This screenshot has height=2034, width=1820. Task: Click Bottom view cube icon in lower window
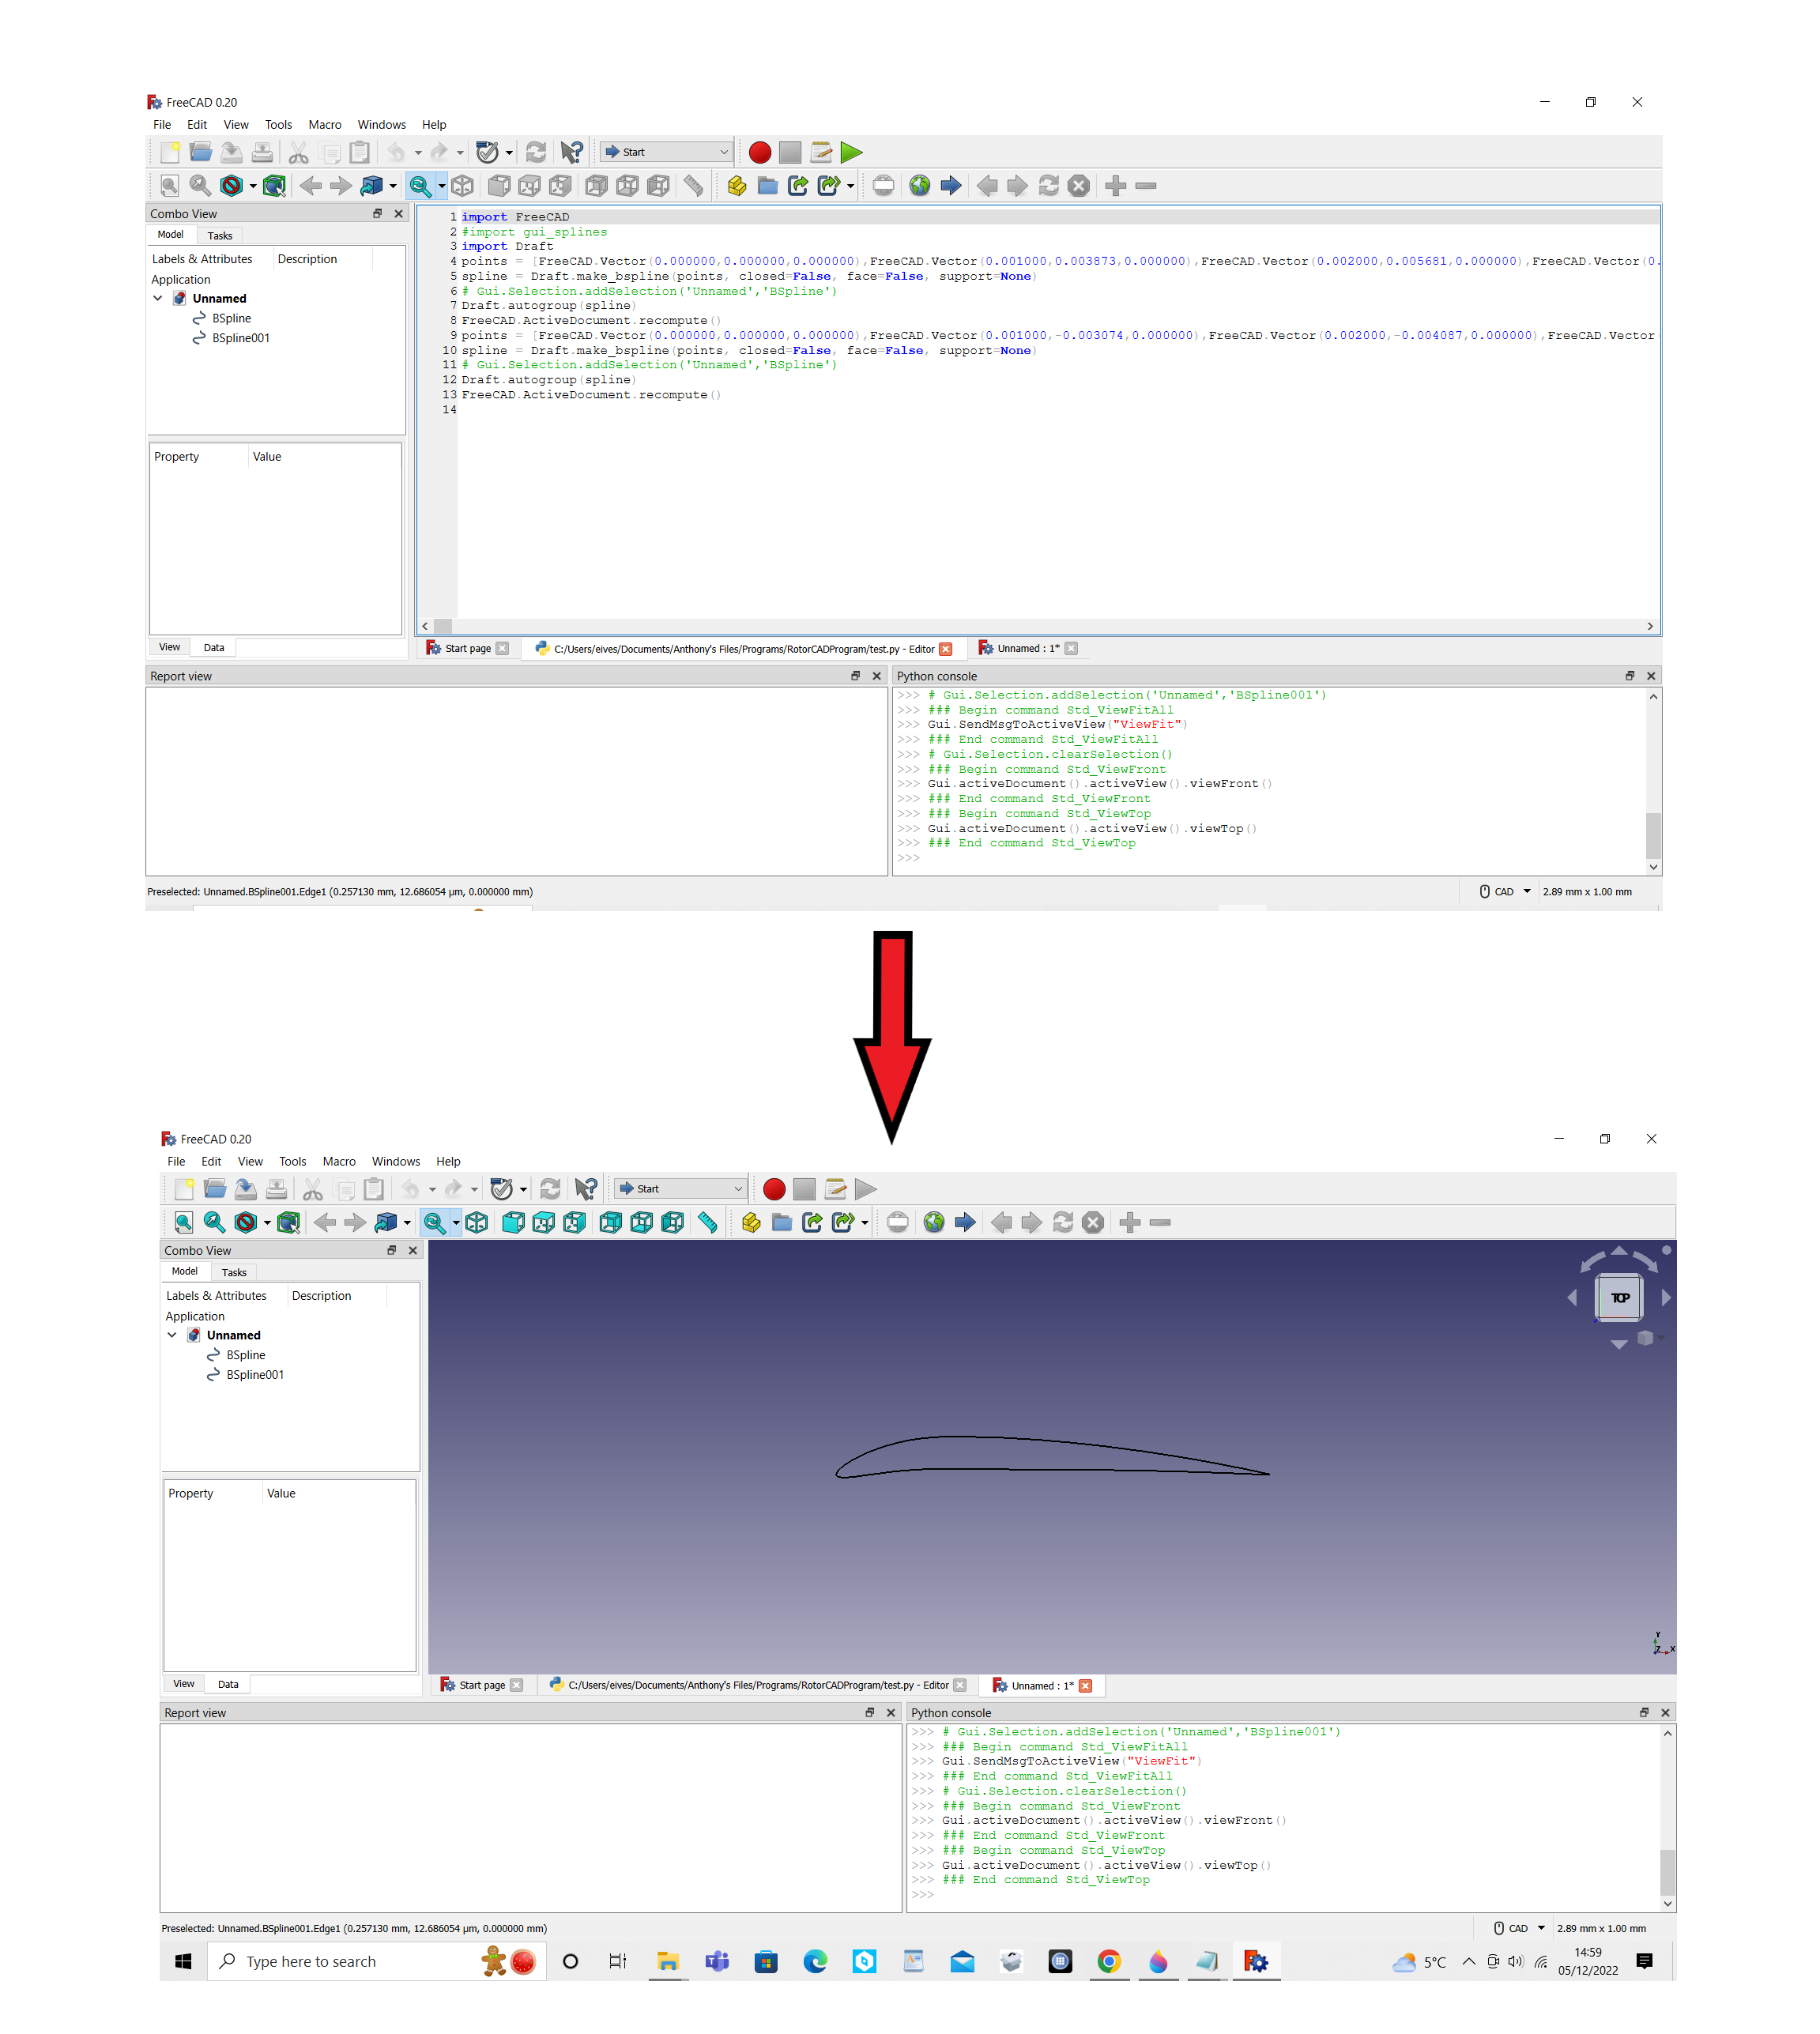coord(641,1222)
